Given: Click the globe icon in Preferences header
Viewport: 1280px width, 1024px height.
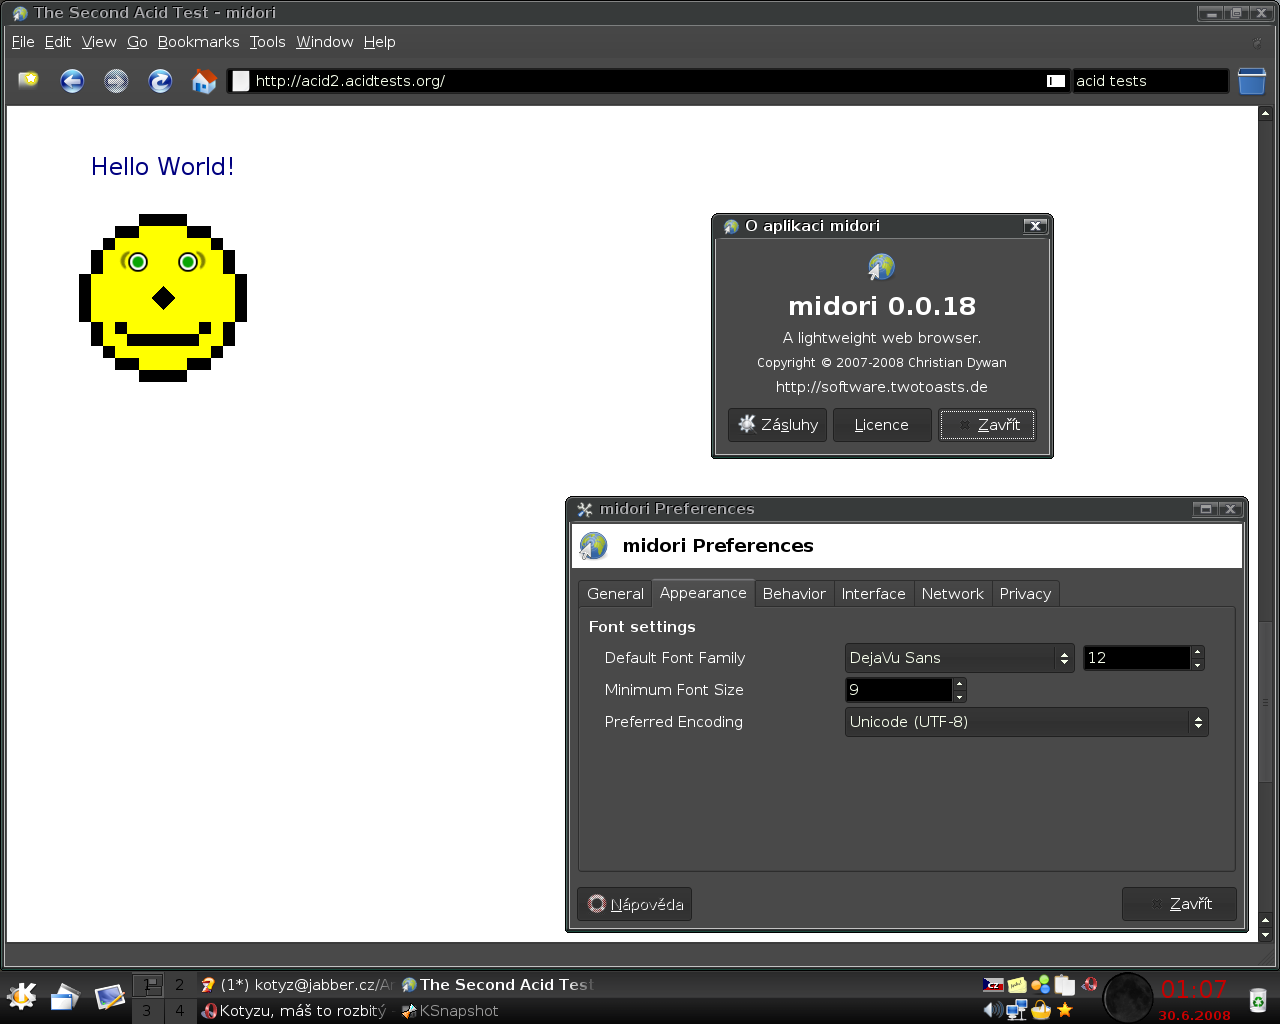Looking at the screenshot, I should tap(594, 545).
